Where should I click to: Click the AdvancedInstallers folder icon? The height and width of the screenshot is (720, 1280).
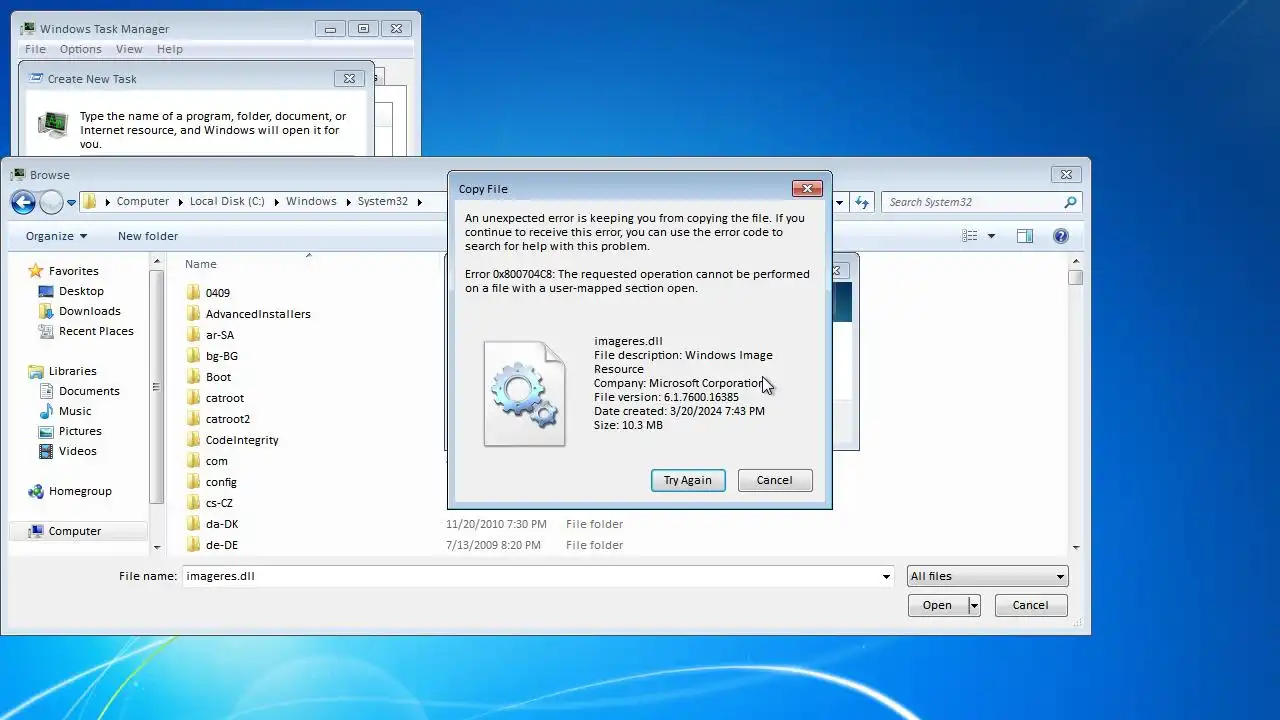(x=194, y=314)
